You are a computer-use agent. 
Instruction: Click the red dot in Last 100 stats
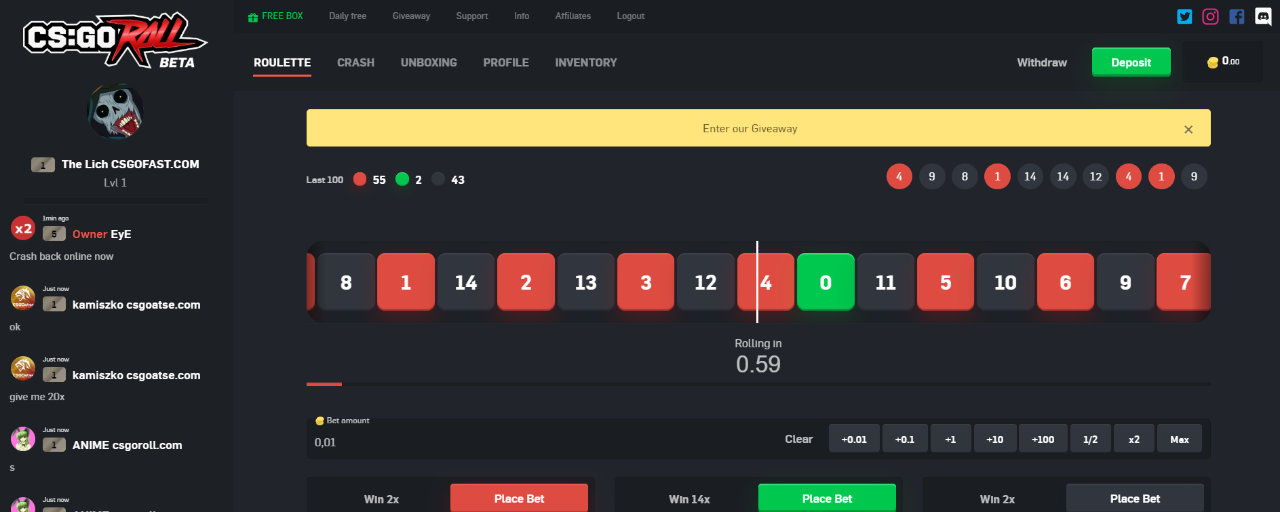click(x=360, y=180)
